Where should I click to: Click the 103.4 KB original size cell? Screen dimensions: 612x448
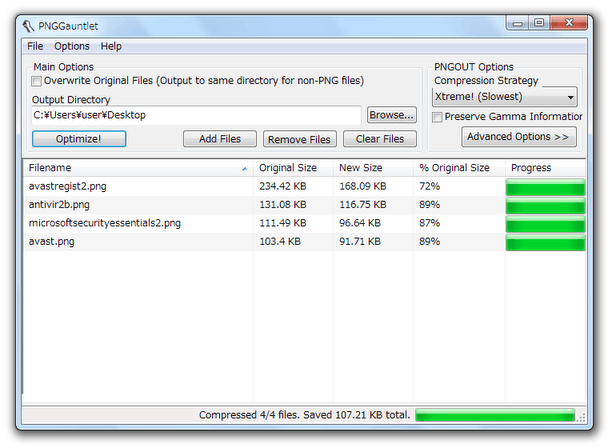(x=280, y=242)
